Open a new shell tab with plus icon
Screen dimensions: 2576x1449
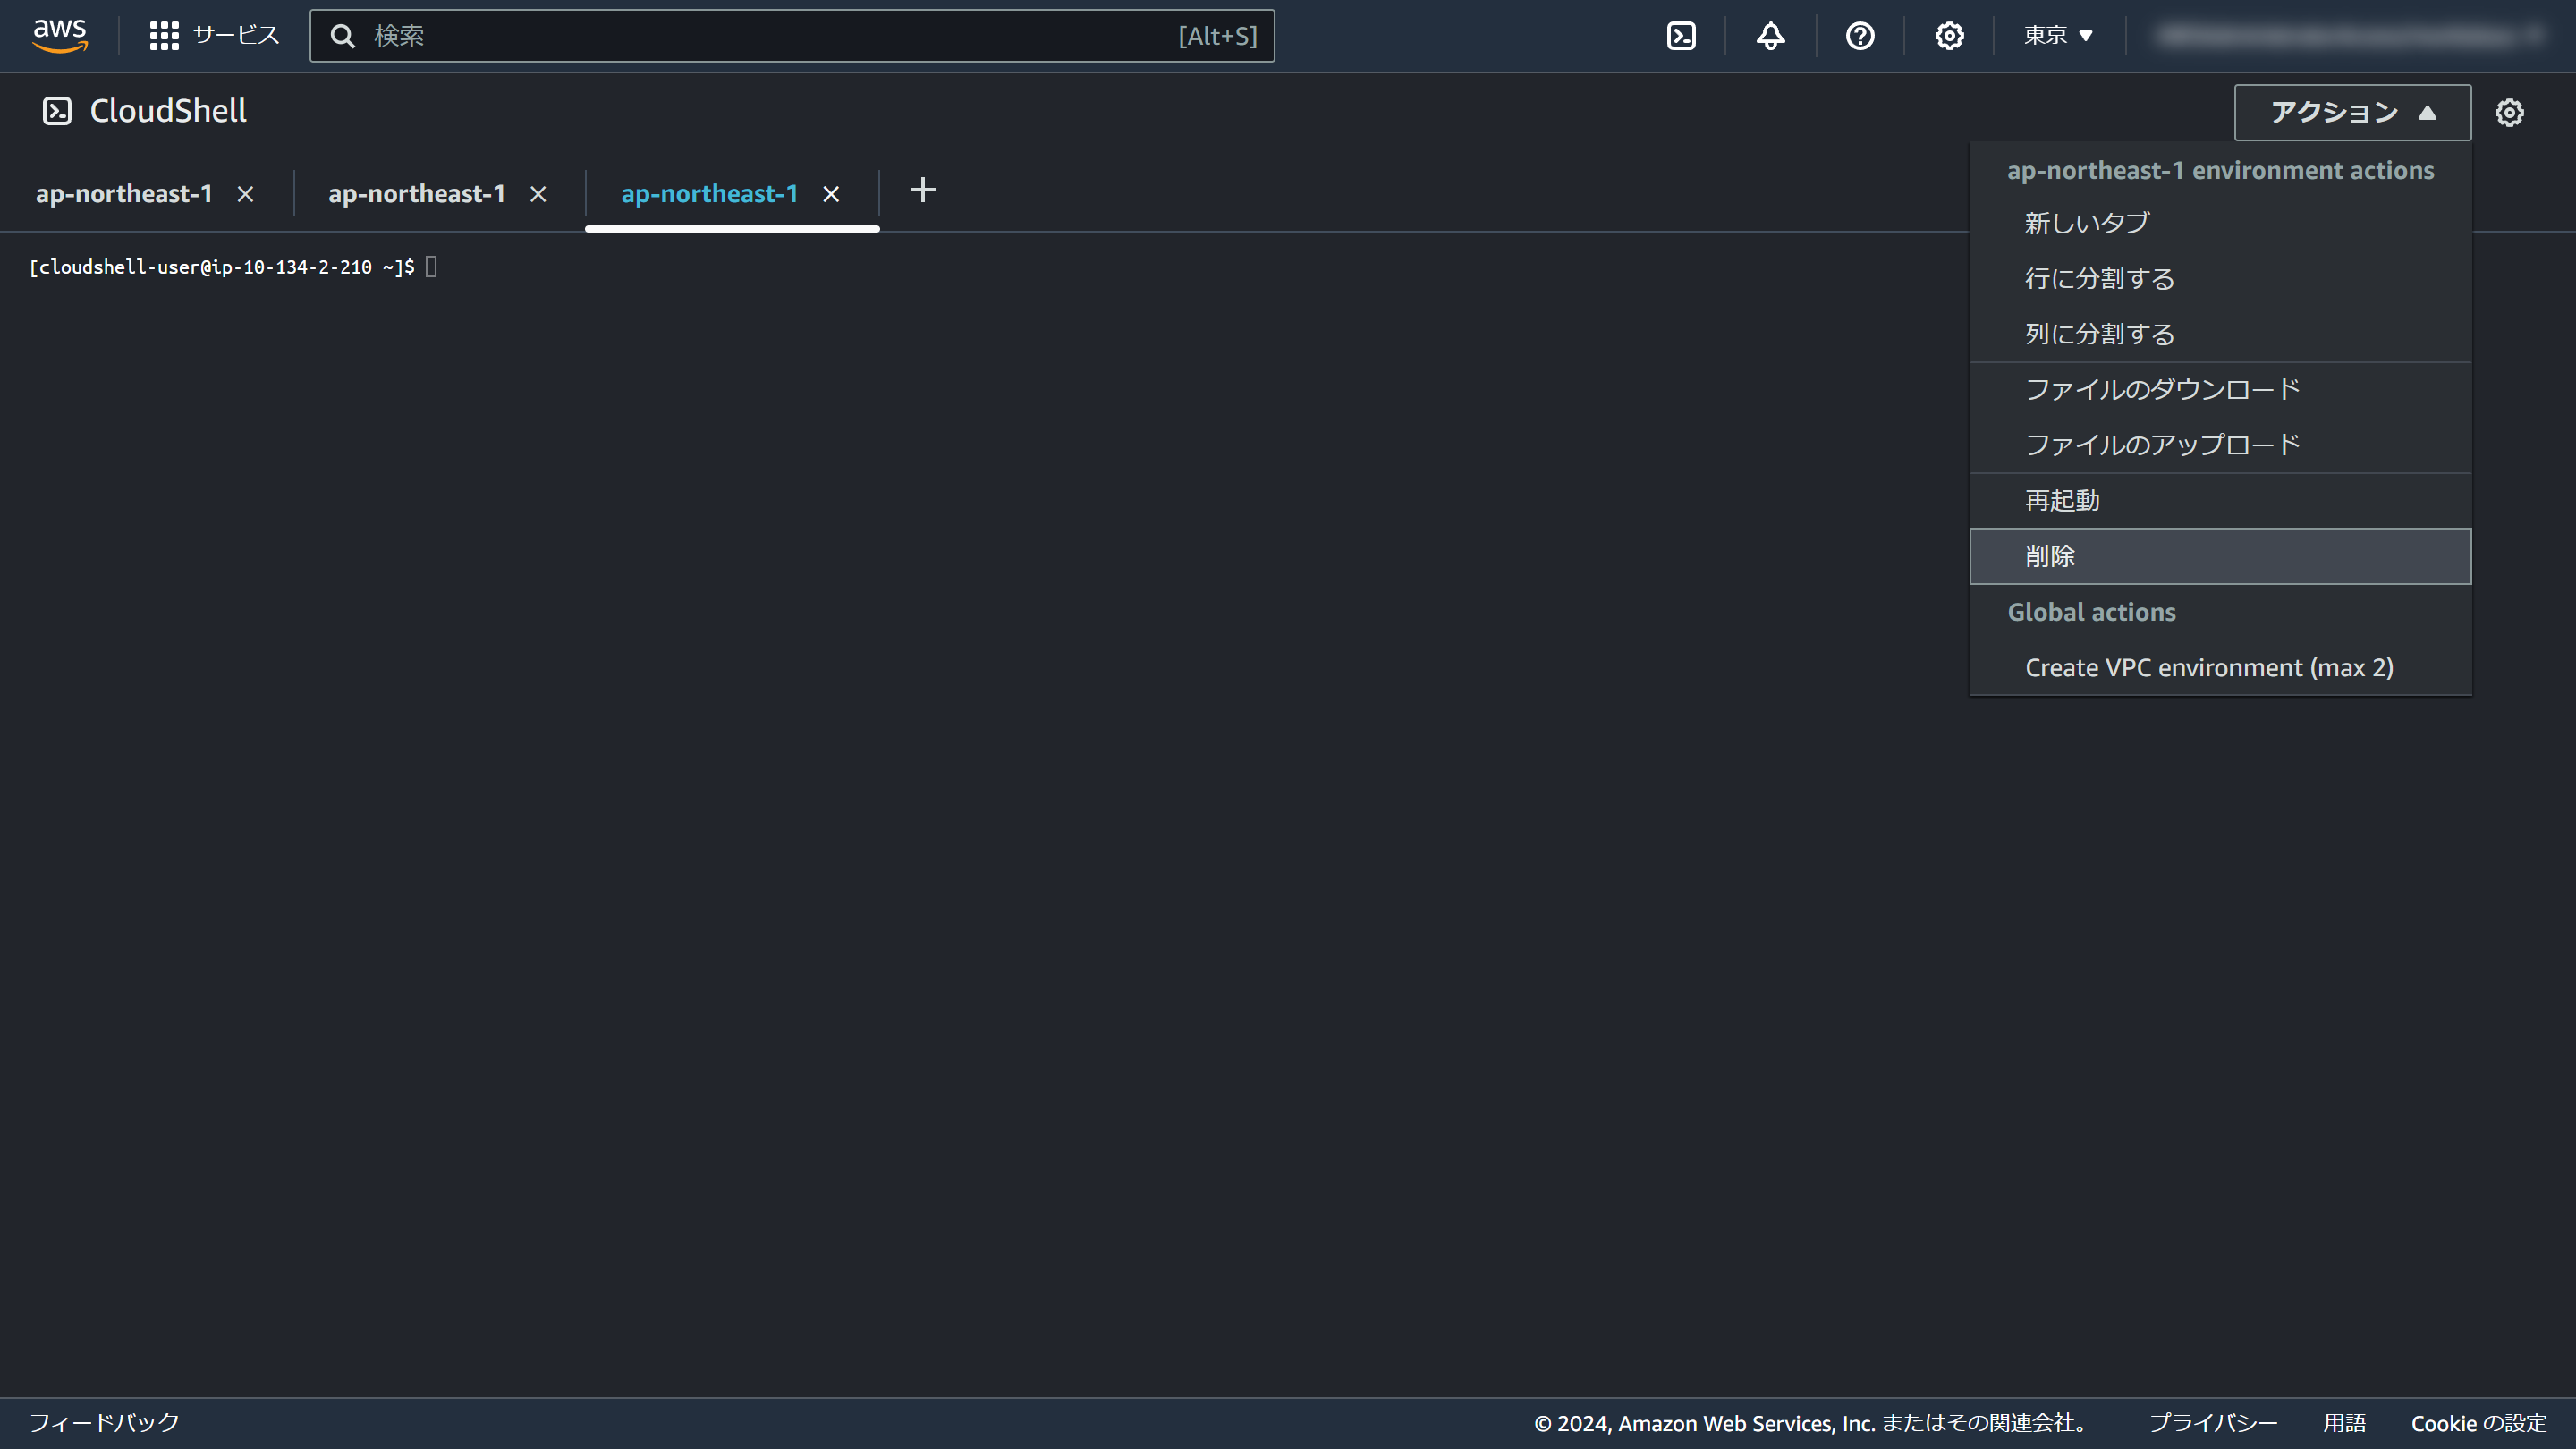click(922, 190)
